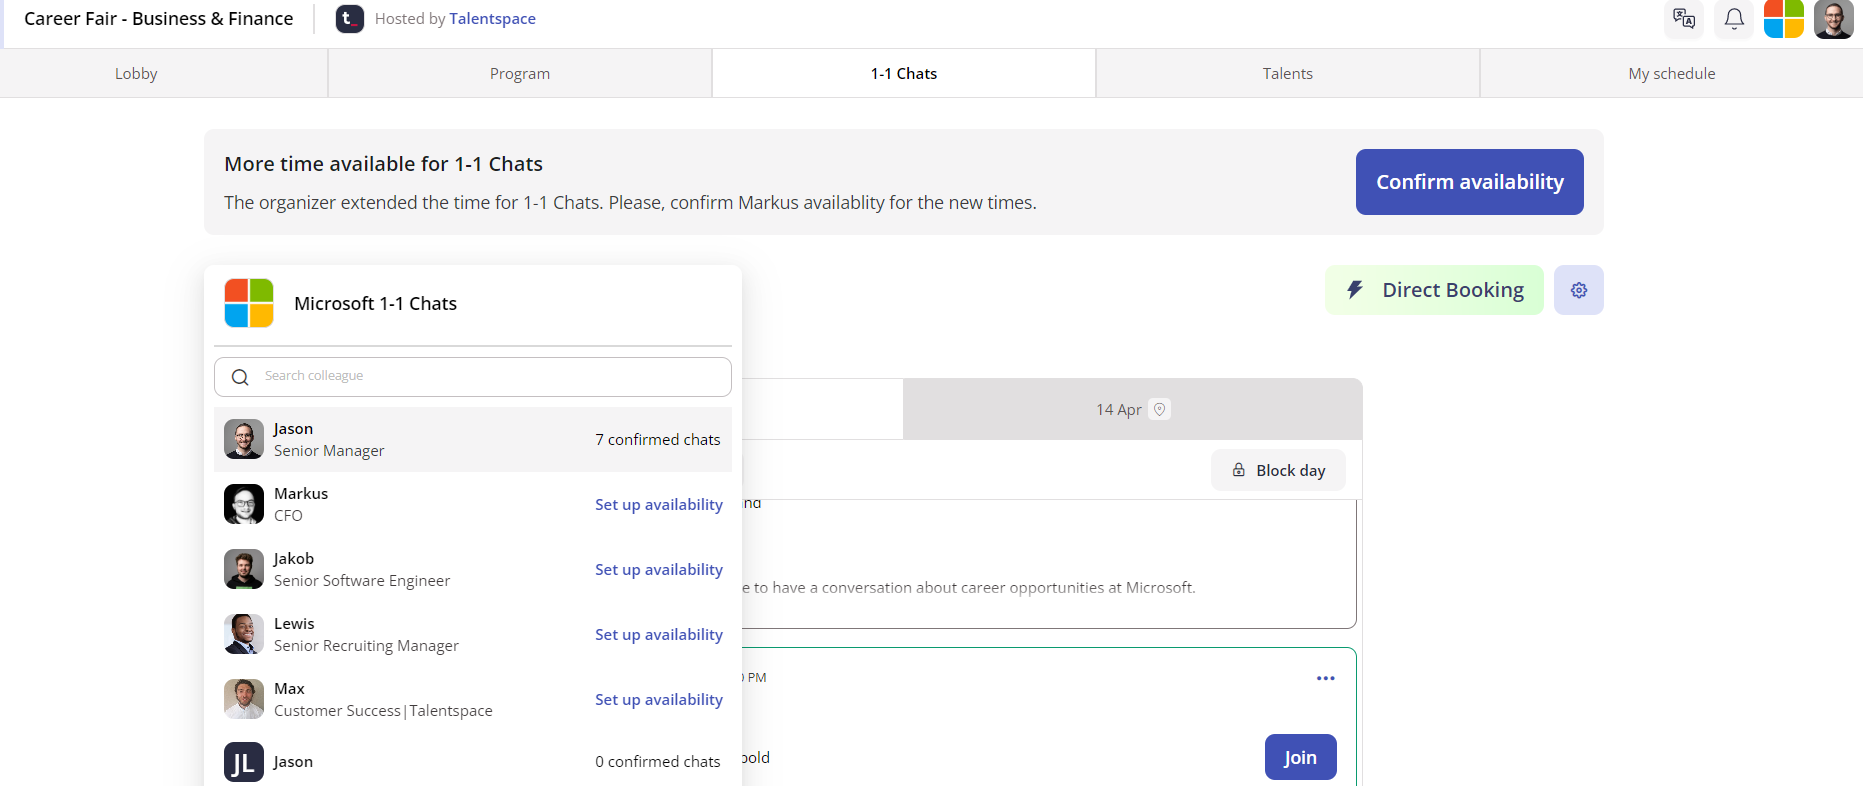Viewport: 1863px width, 786px height.
Task: Set up availability for Max
Action: tap(659, 699)
